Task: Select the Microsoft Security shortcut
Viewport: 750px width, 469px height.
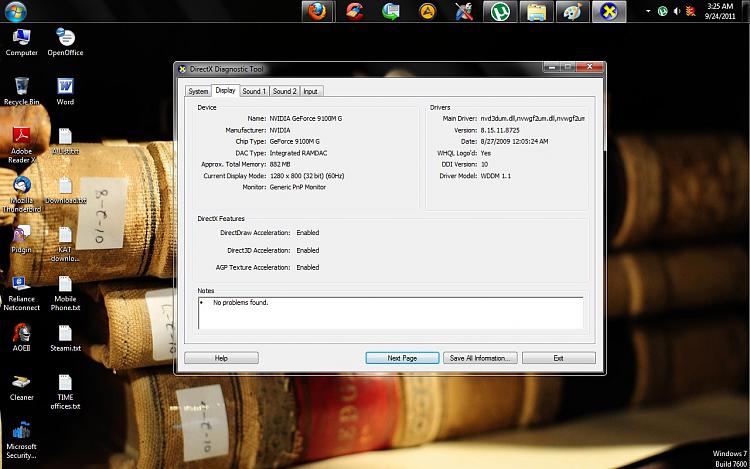Action: coord(22,441)
